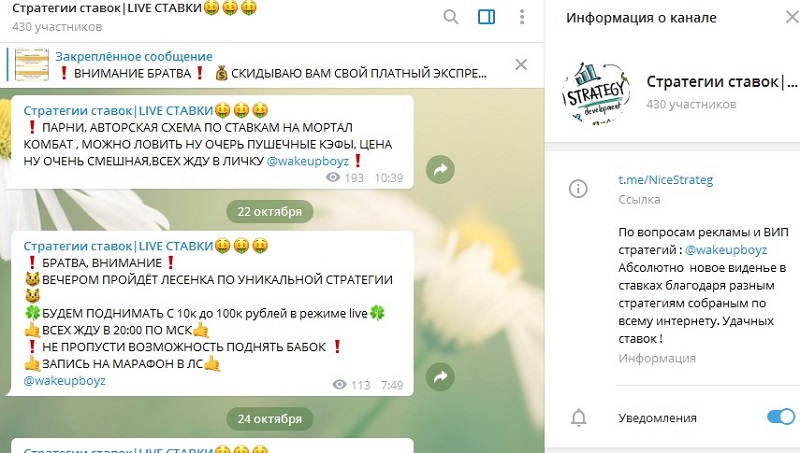The height and width of the screenshot is (453, 800).
Task: Toggle the Уведомления notifications switch
Action: [781, 417]
